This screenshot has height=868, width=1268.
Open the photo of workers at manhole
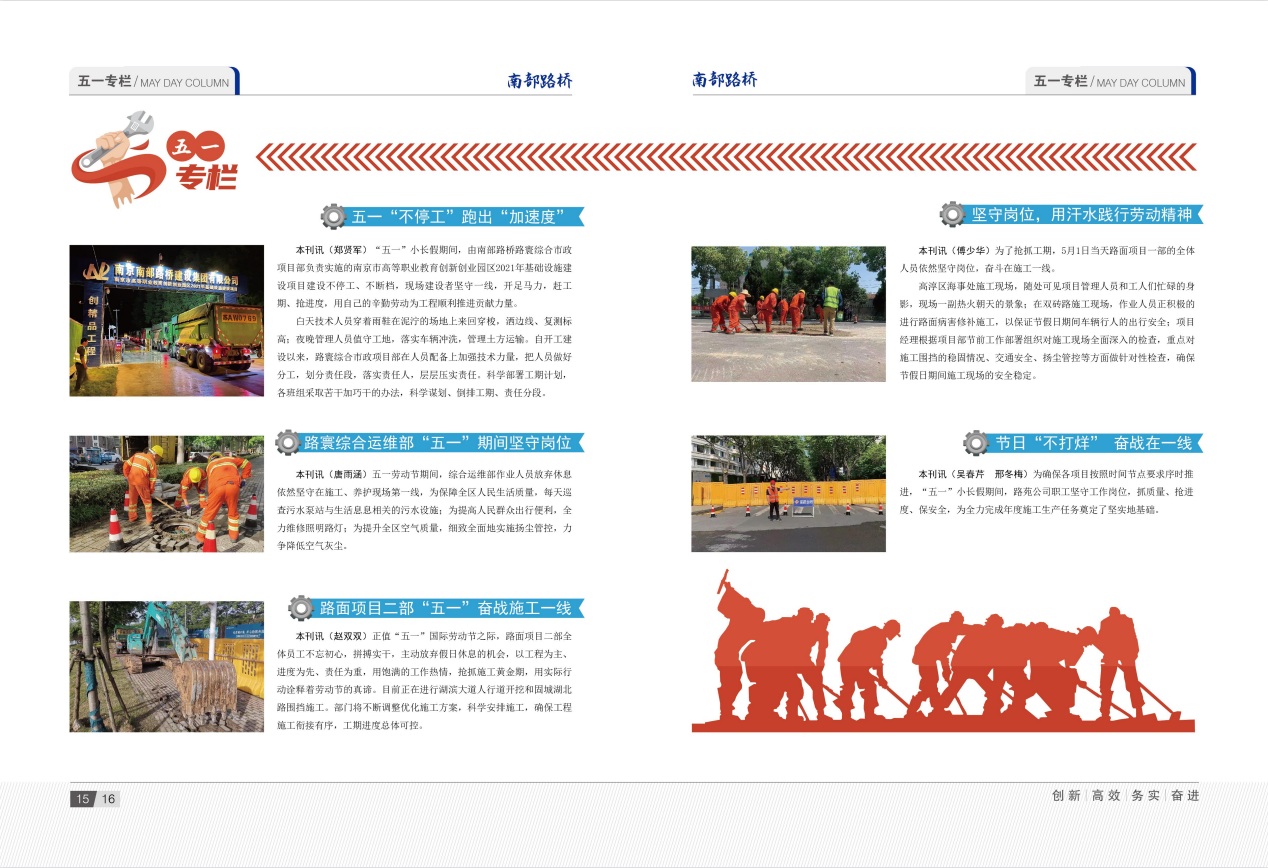(x=167, y=494)
